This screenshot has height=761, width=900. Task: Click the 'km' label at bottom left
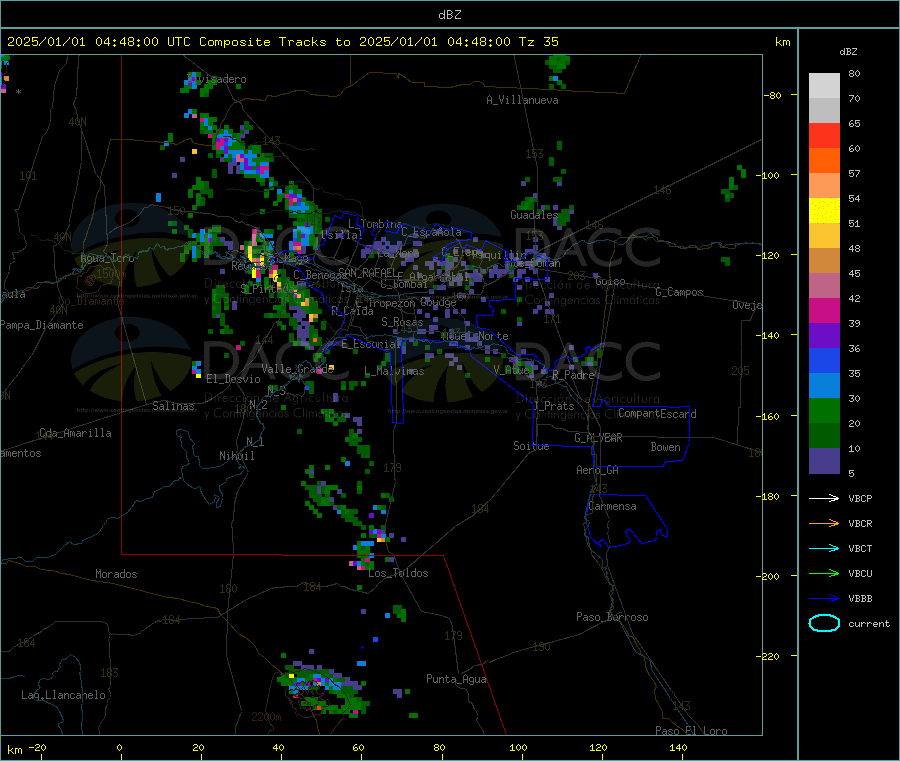[15, 750]
